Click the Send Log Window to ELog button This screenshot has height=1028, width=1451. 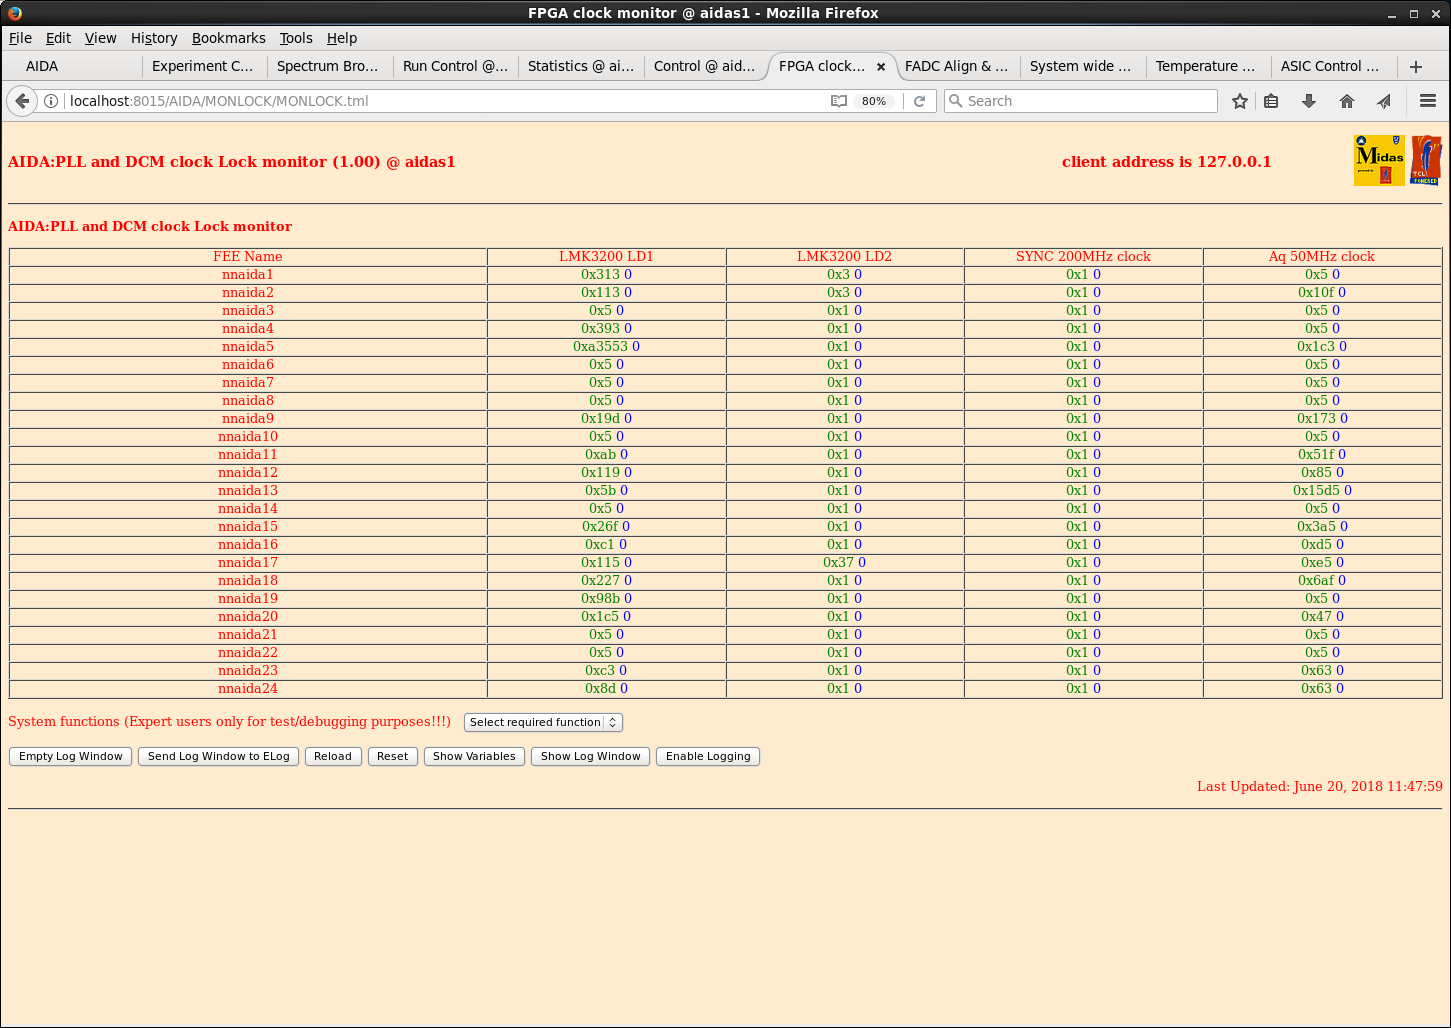click(x=218, y=756)
